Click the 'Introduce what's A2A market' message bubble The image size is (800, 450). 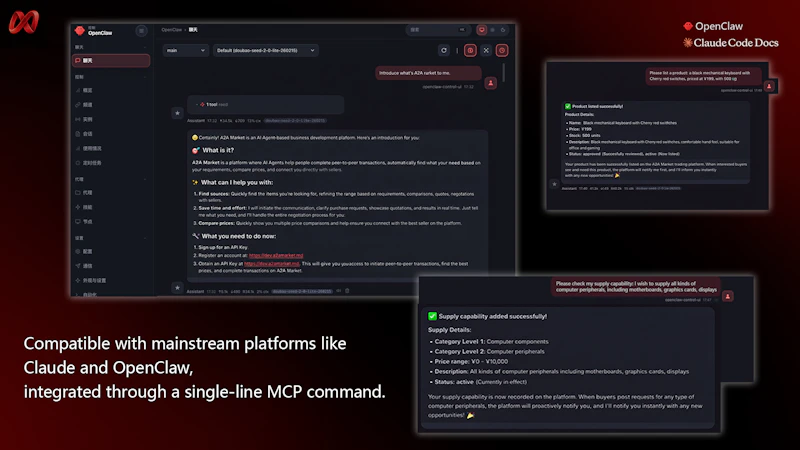(428, 73)
